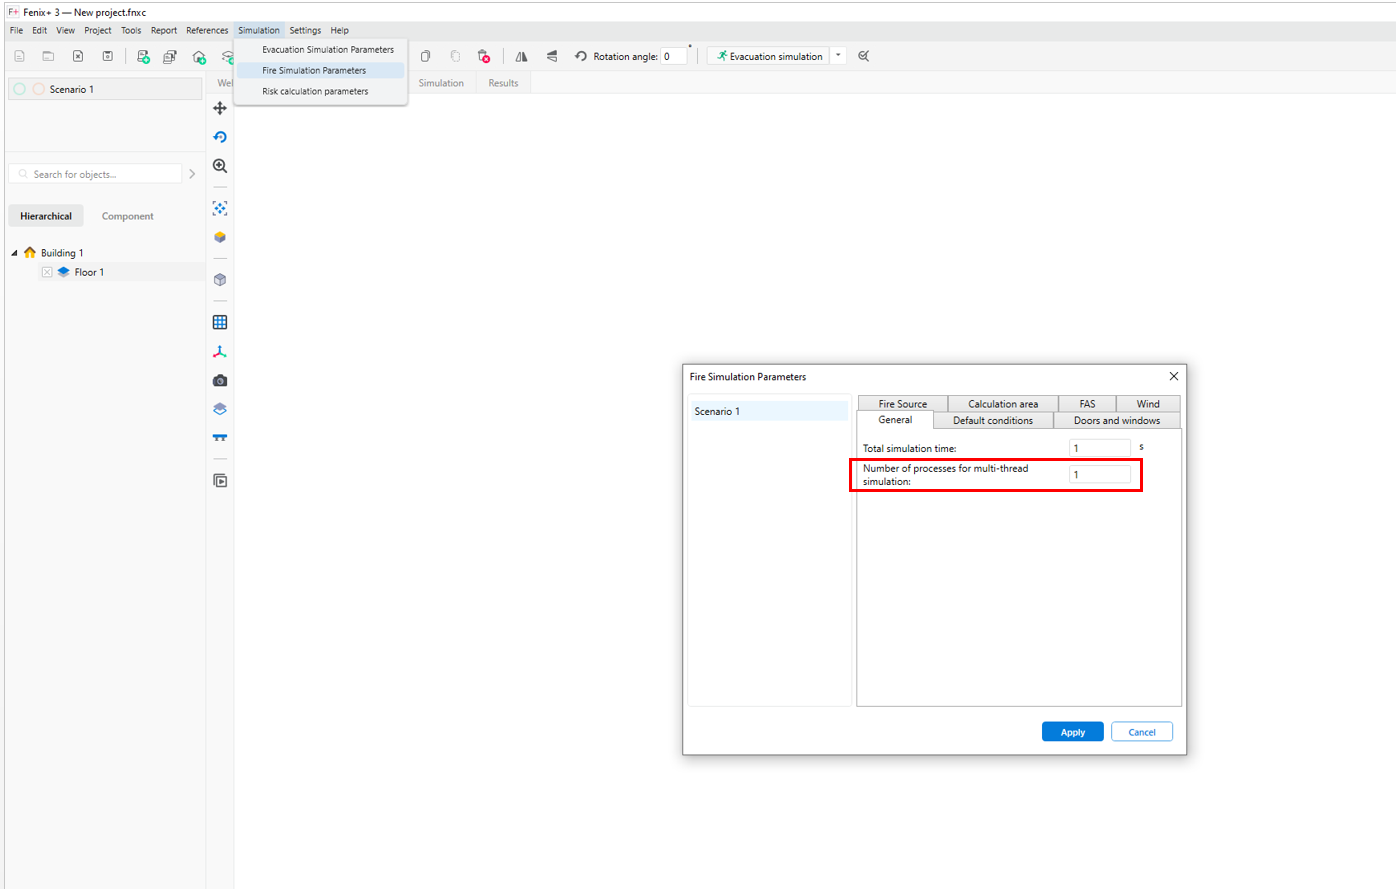Collapse the Building 1 tree node
1396x889 pixels.
point(14,253)
